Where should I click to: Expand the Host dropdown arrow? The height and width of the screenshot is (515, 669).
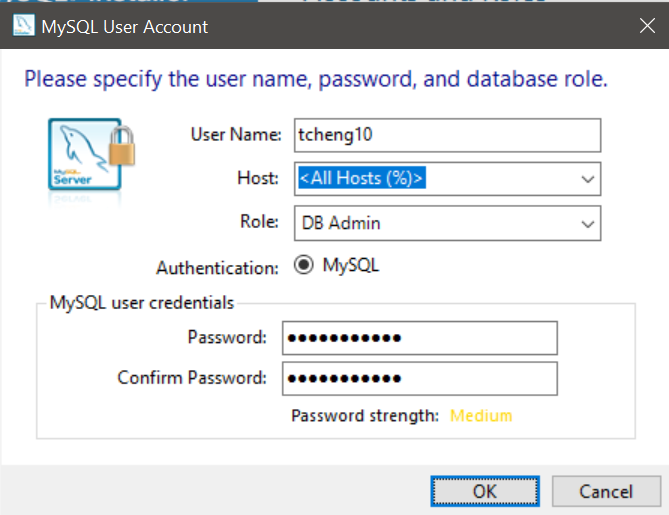(587, 179)
